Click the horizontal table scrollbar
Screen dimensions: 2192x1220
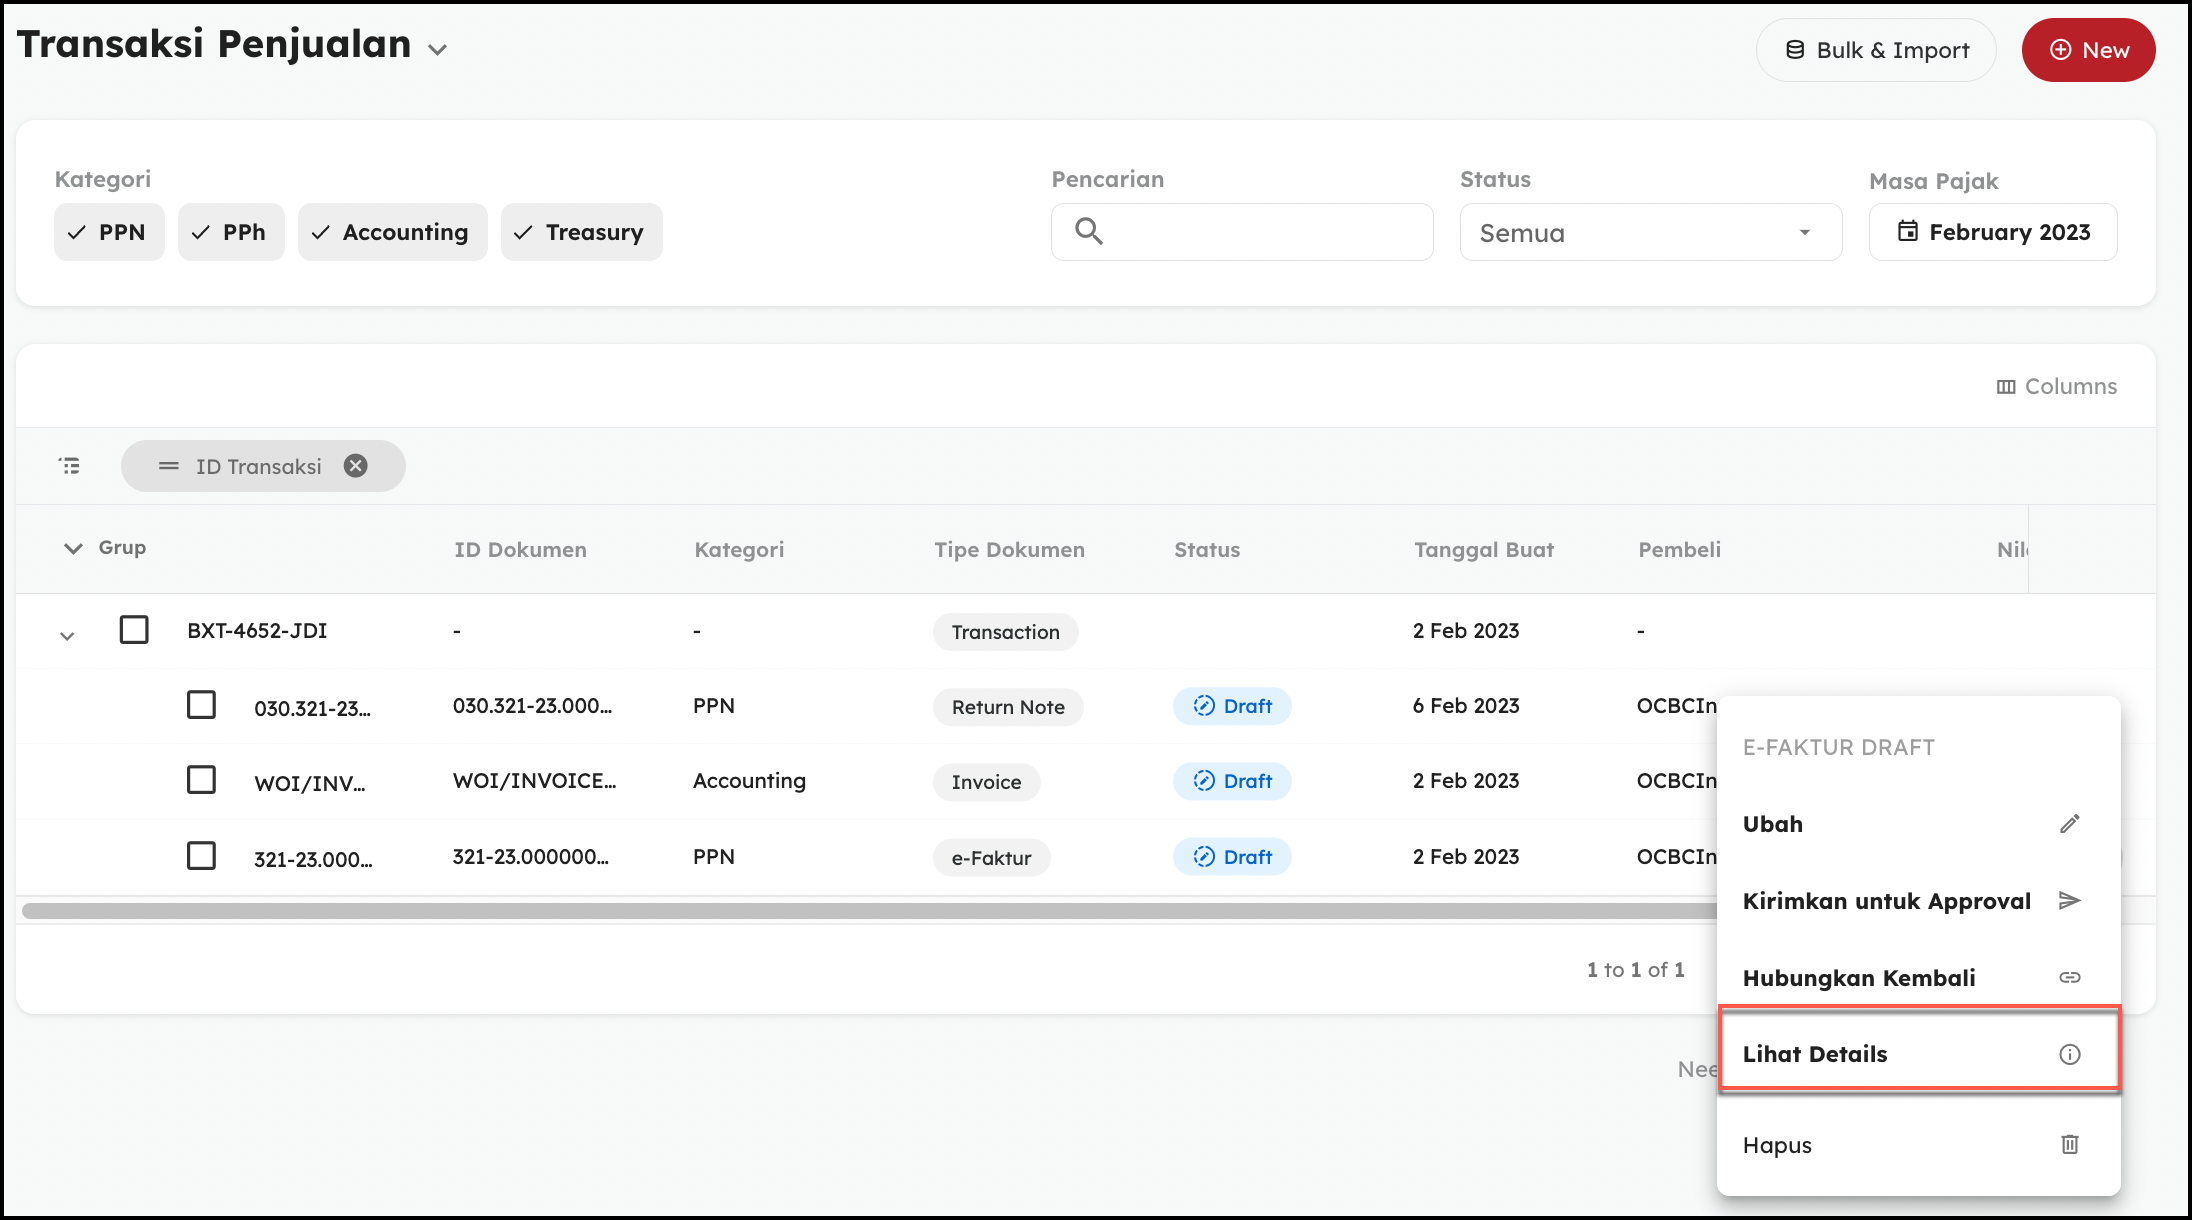click(868, 910)
